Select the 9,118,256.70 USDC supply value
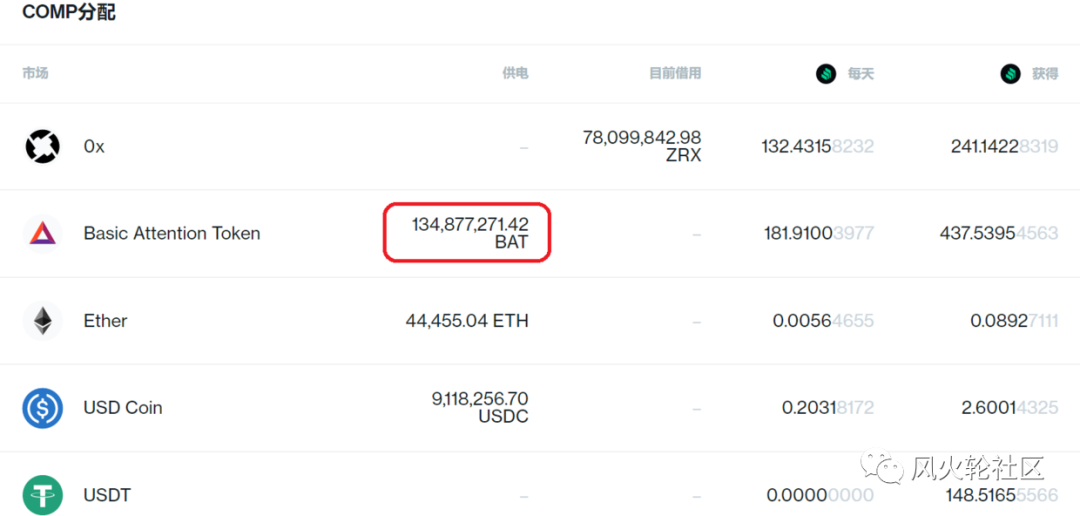The image size is (1080, 516). tap(481, 407)
